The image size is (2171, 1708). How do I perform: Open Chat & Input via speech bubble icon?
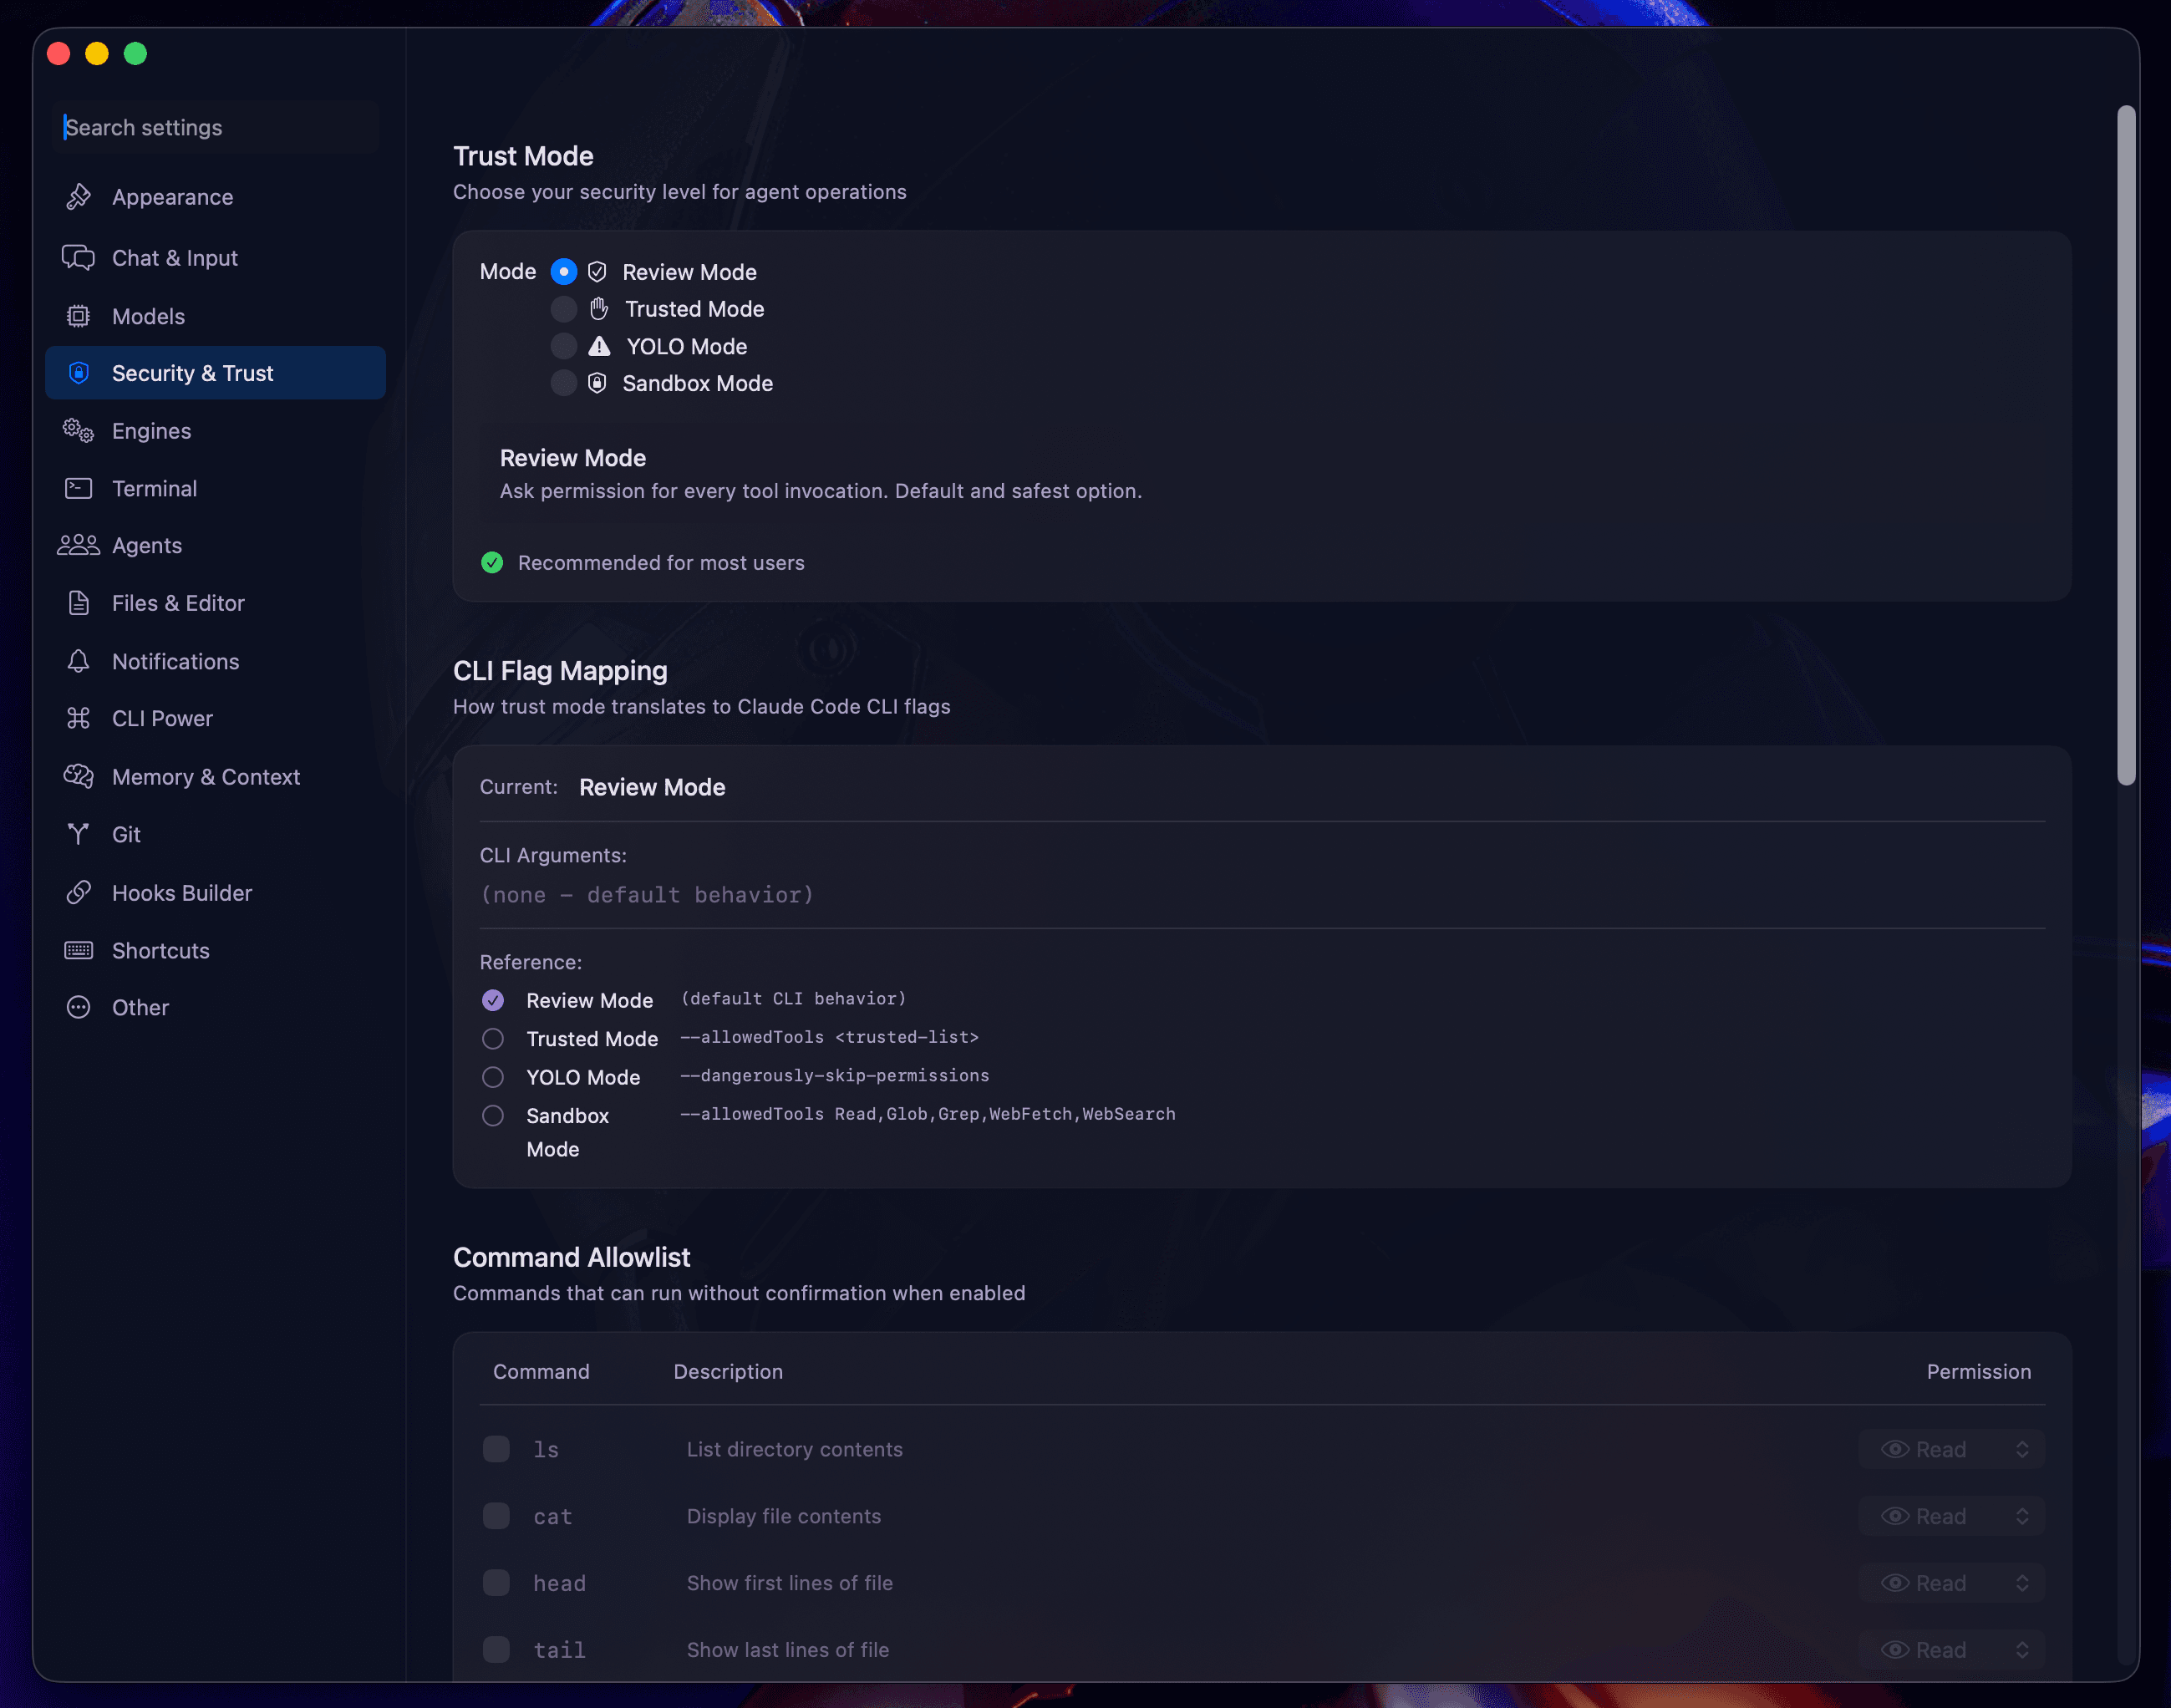pyautogui.click(x=79, y=258)
